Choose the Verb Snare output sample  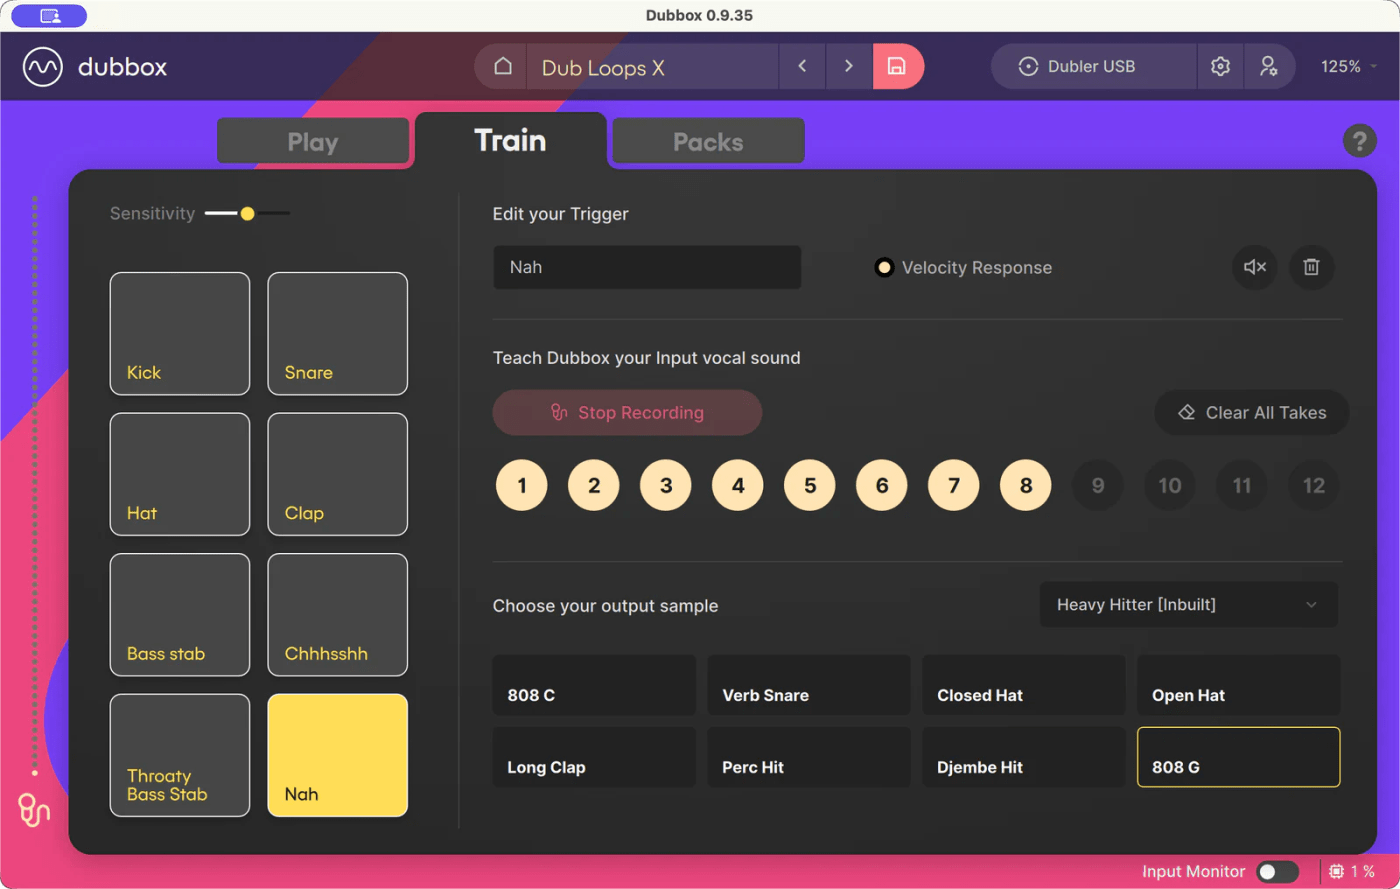click(809, 685)
